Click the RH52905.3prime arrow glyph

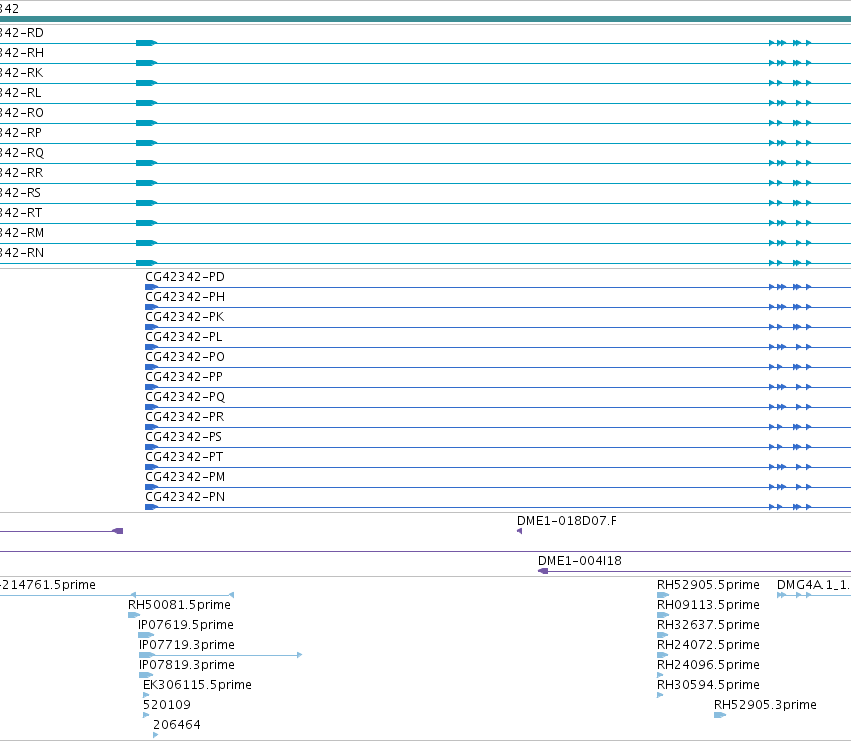[x=720, y=715]
